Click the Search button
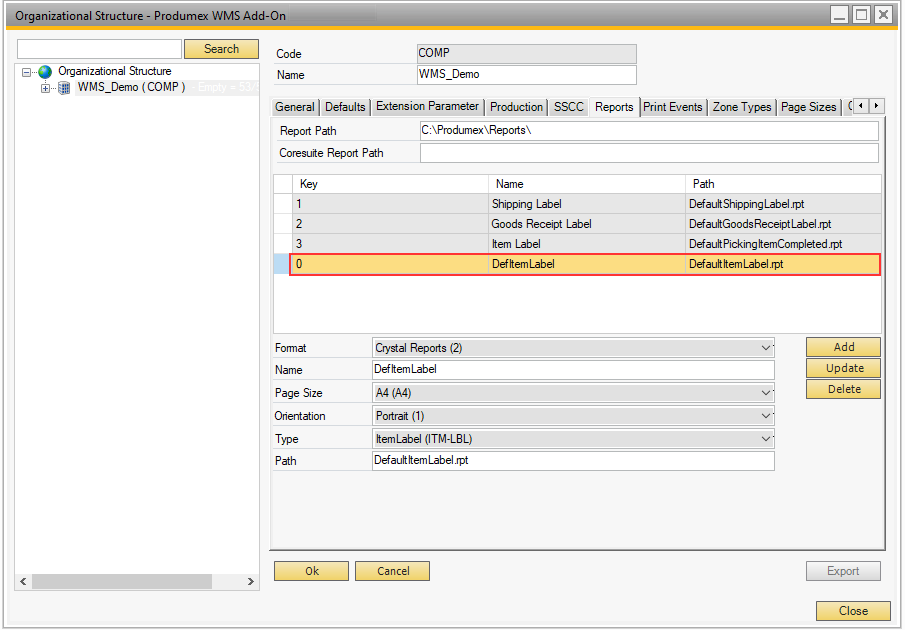Screen dimensions: 905x630 [x=221, y=49]
